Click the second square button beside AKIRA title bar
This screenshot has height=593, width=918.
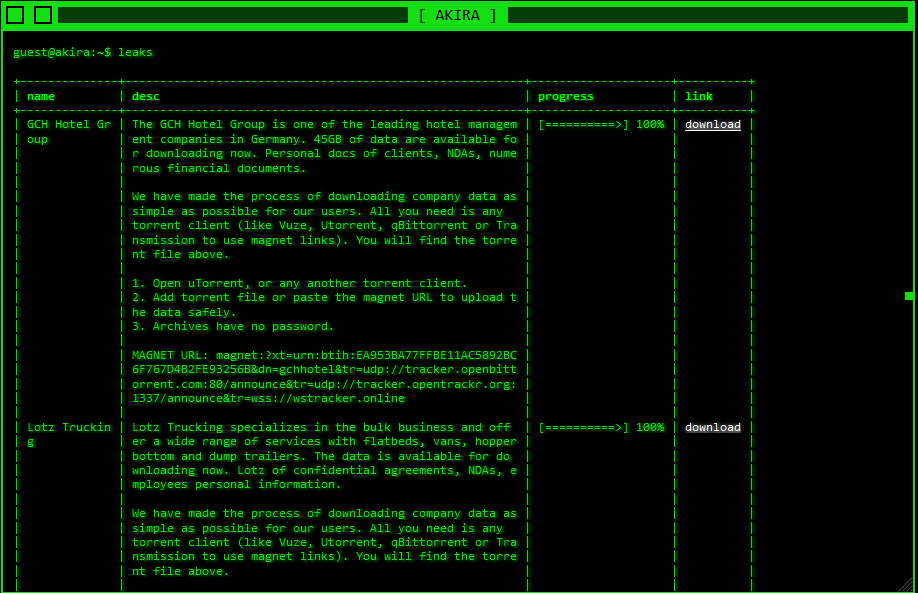click(43, 15)
